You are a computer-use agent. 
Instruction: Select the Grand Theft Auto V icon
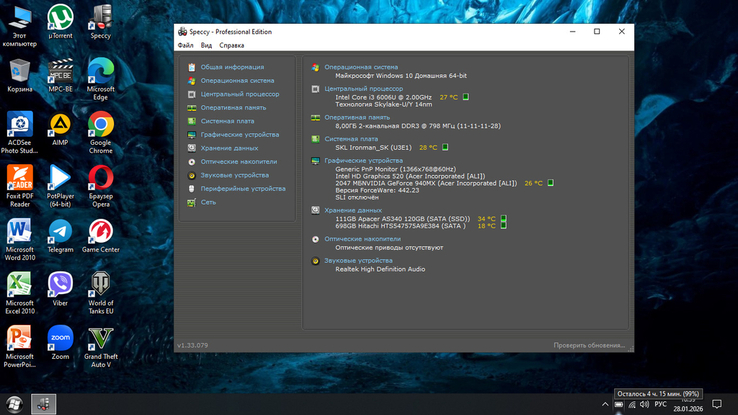pos(101,347)
